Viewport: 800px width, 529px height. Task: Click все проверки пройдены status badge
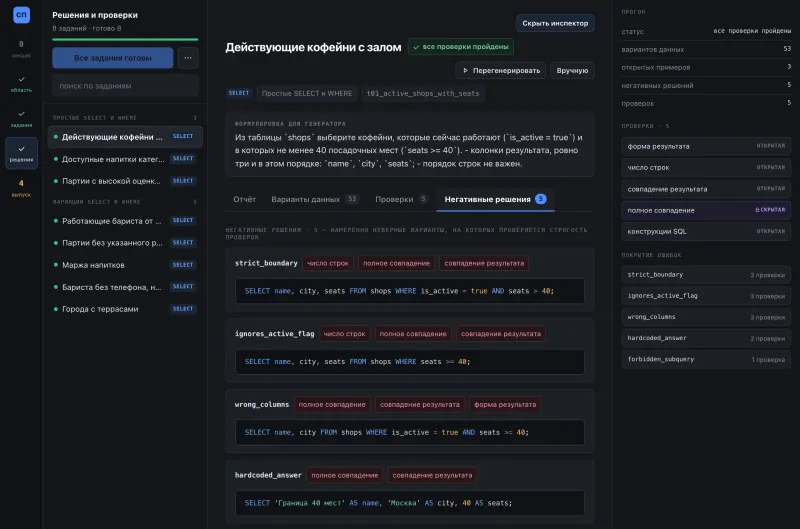(461, 46)
